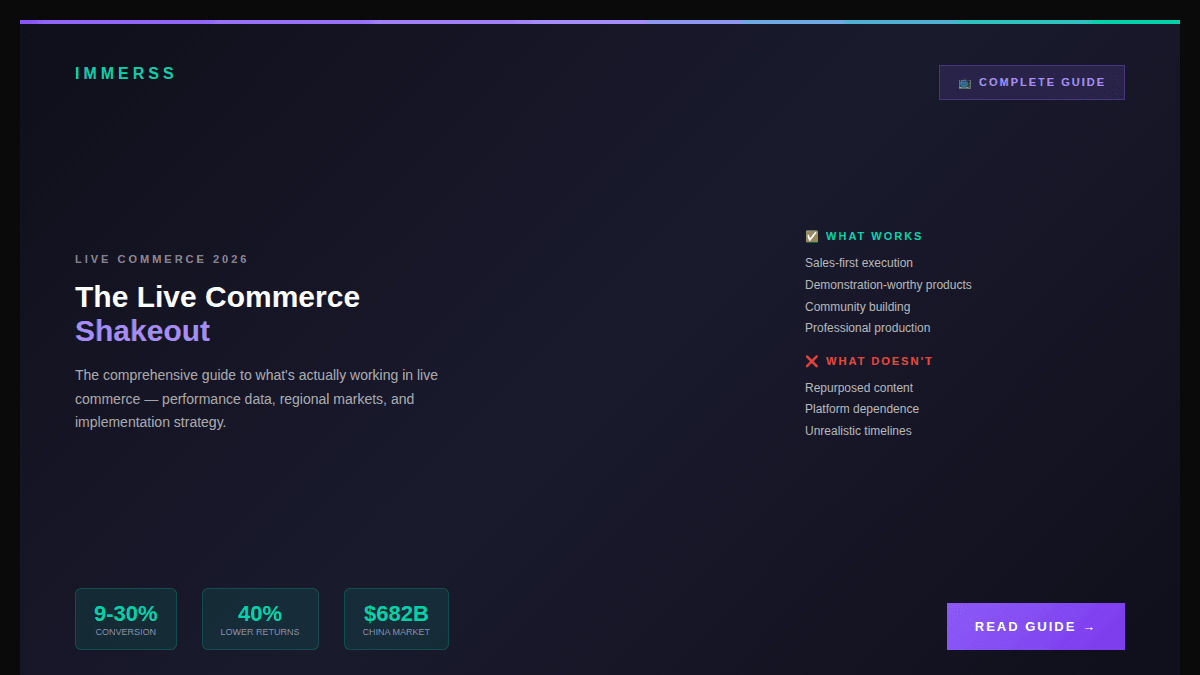Click the red X beside WHAT DOESN'T
This screenshot has width=1200, height=675.
(811, 361)
